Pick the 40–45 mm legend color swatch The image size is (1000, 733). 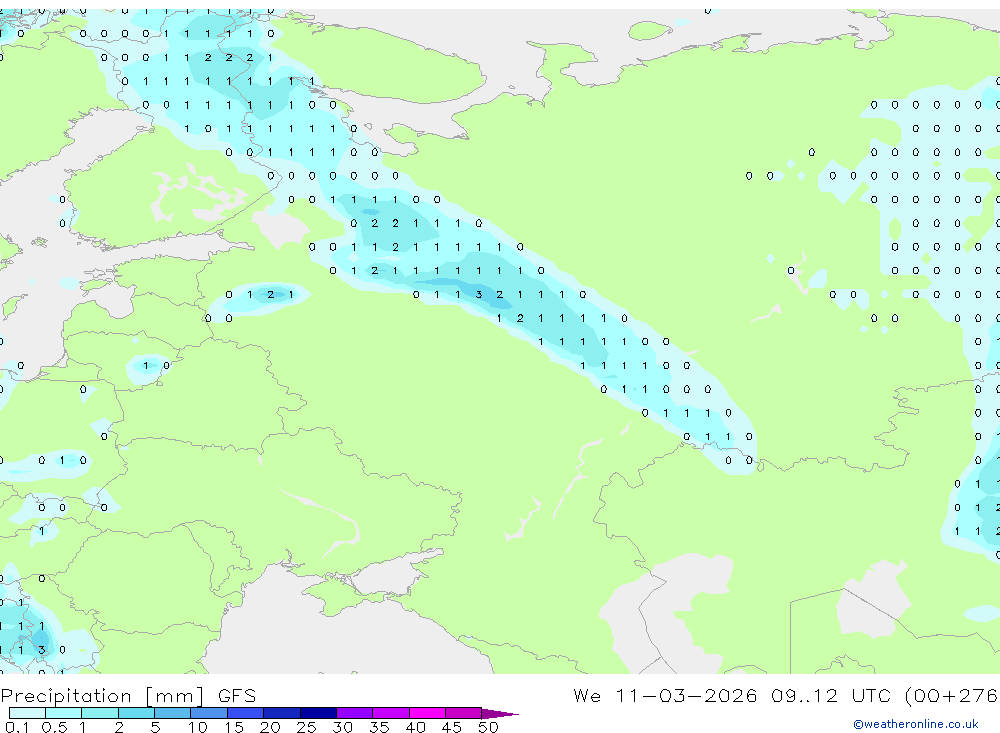427,713
